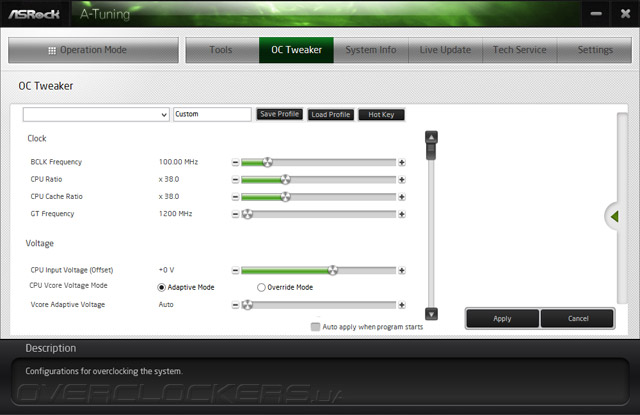Increase CPU Input Voltage offset plus button

tap(402, 270)
